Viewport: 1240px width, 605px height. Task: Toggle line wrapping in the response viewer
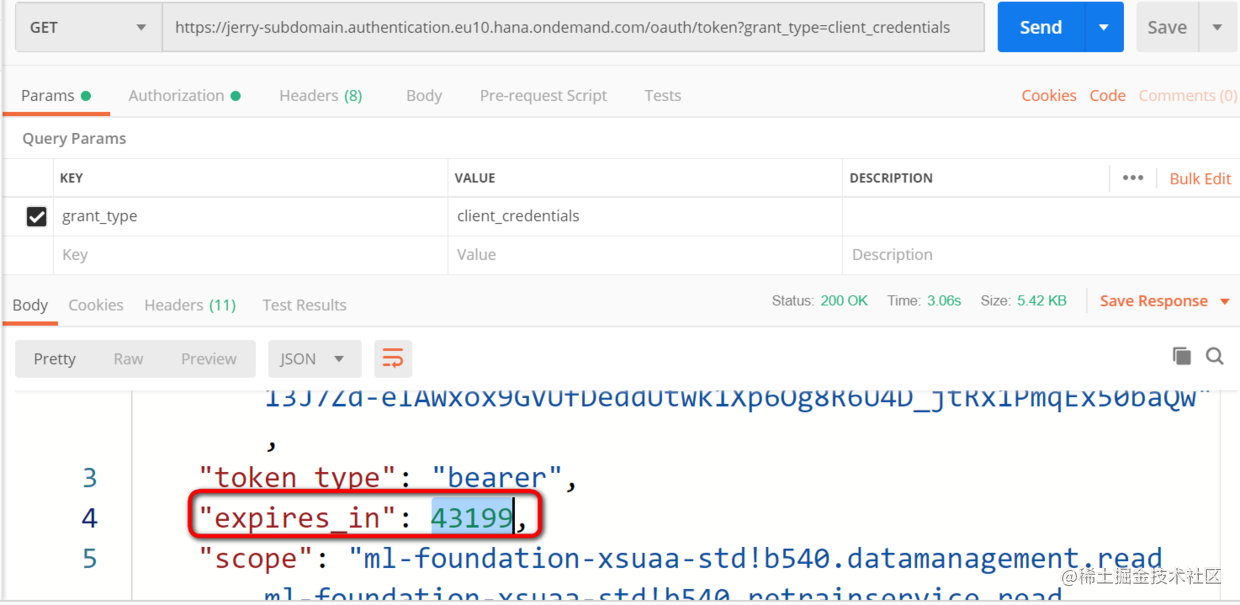(x=393, y=358)
